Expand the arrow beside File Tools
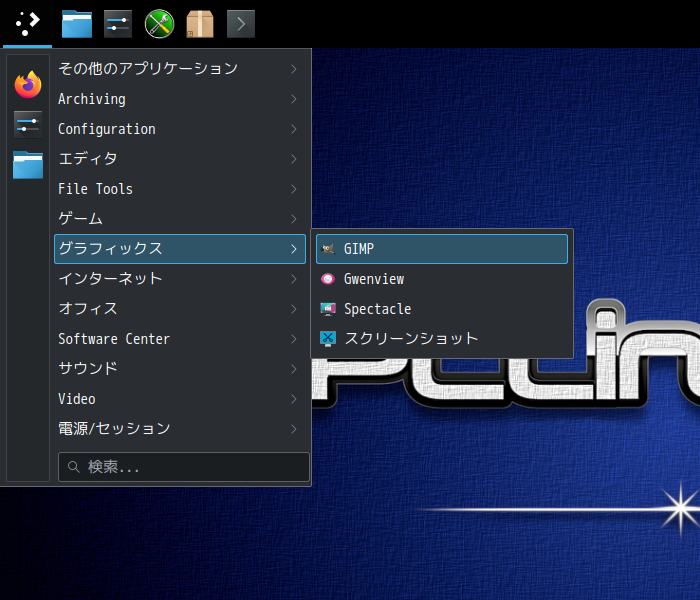This screenshot has height=600, width=700. (x=294, y=189)
